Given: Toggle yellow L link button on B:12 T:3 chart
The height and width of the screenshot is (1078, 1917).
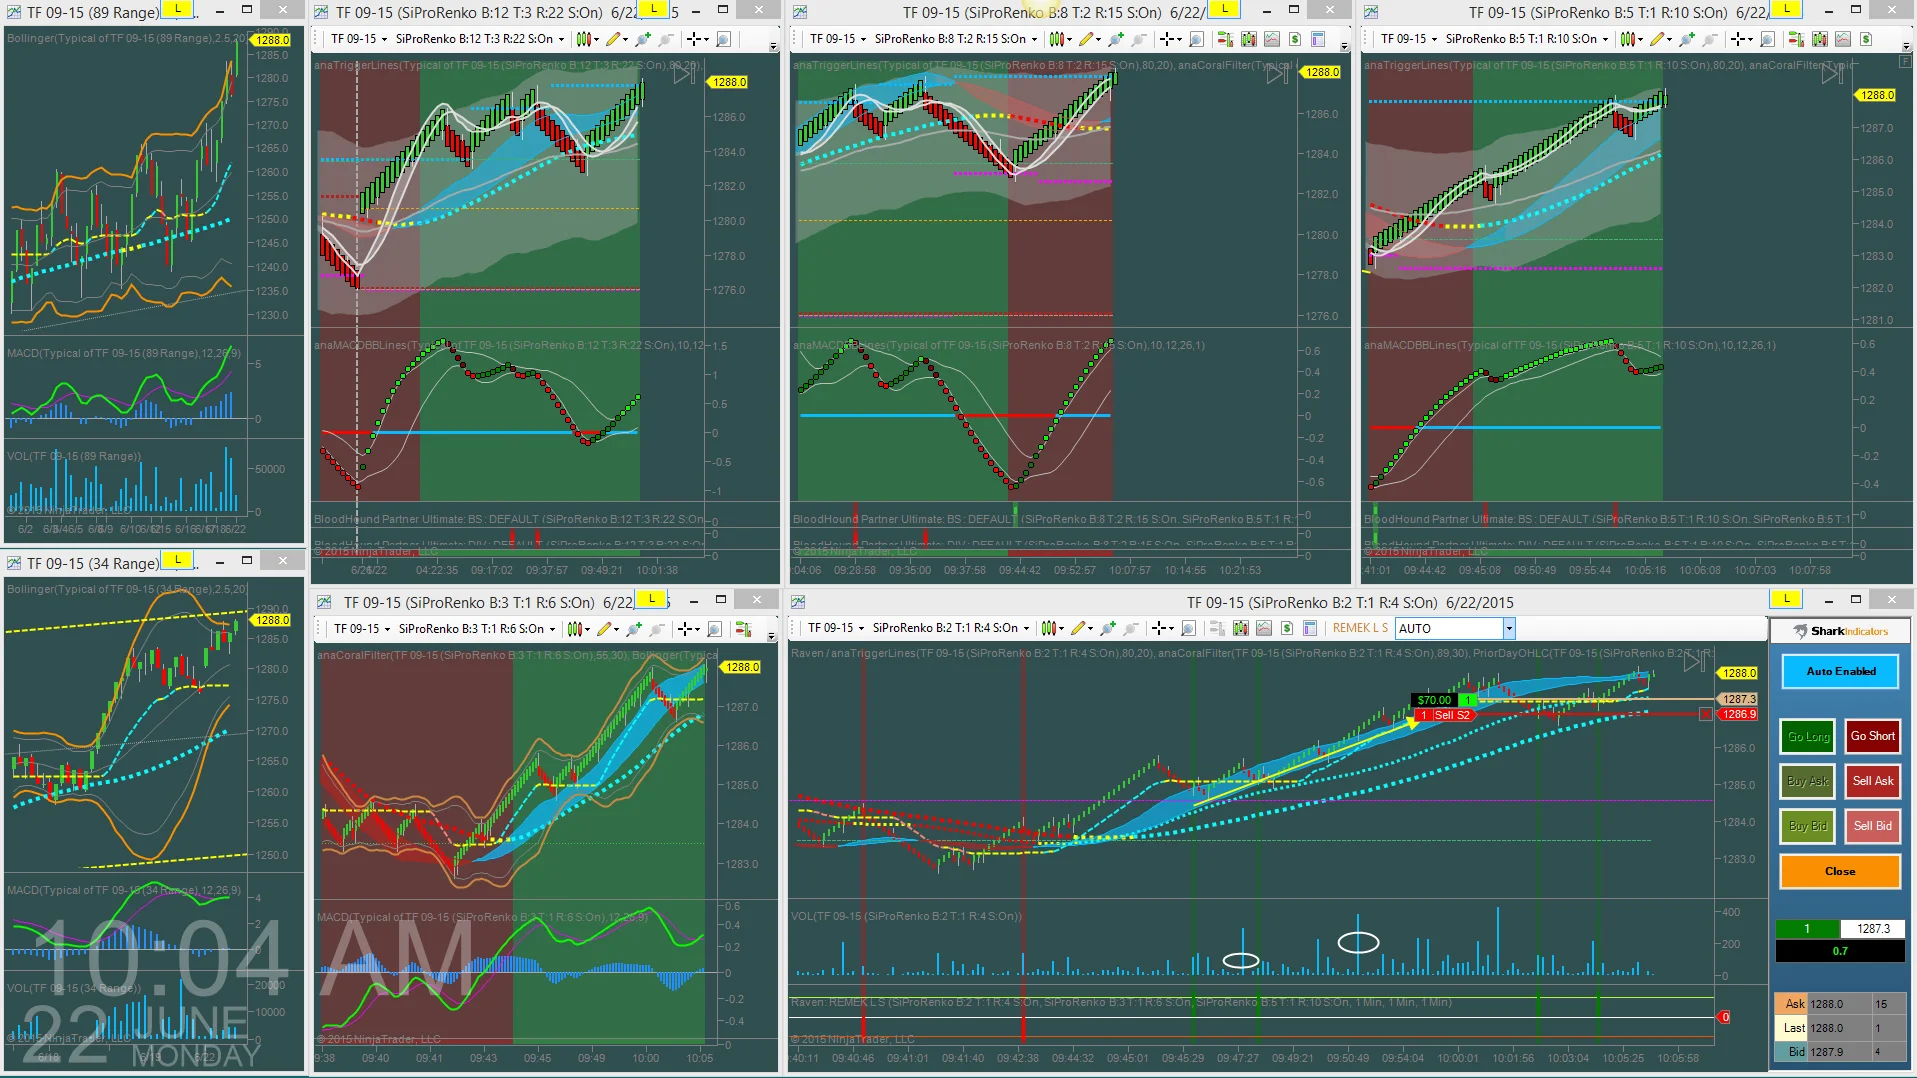Looking at the screenshot, I should [x=654, y=9].
